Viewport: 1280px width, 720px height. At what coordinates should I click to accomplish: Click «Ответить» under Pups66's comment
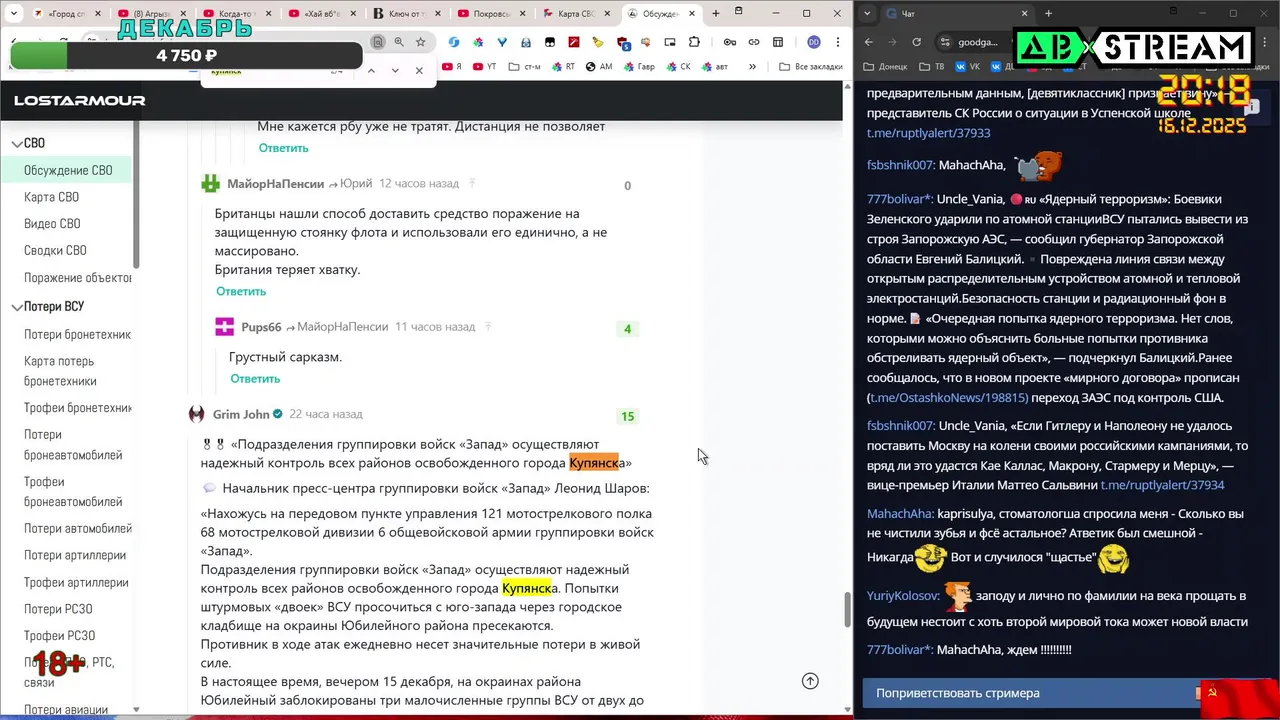[255, 379]
